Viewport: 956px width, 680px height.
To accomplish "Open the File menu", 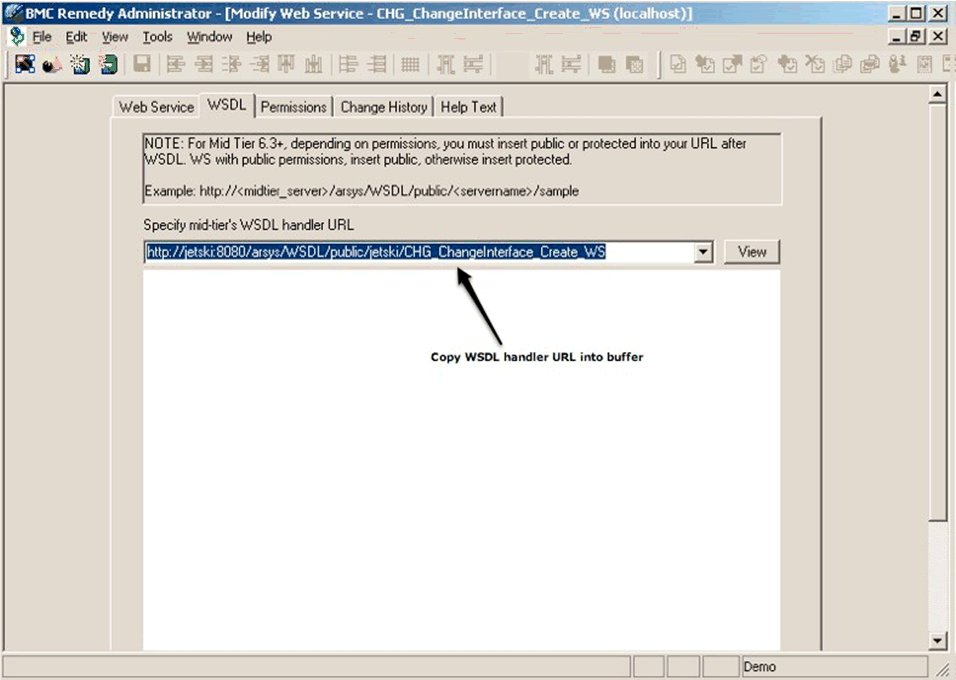I will [41, 37].
